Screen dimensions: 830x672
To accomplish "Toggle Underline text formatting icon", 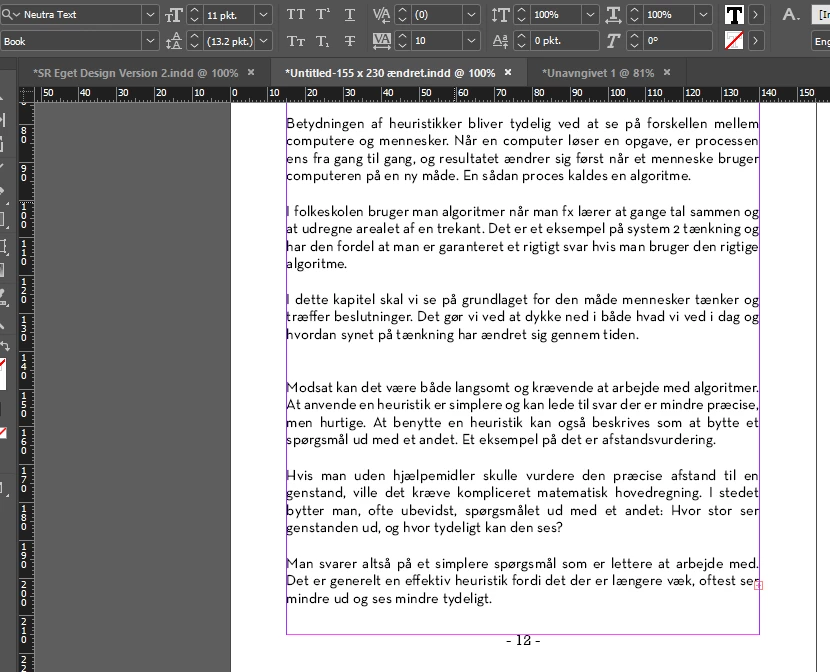I will (x=350, y=15).
